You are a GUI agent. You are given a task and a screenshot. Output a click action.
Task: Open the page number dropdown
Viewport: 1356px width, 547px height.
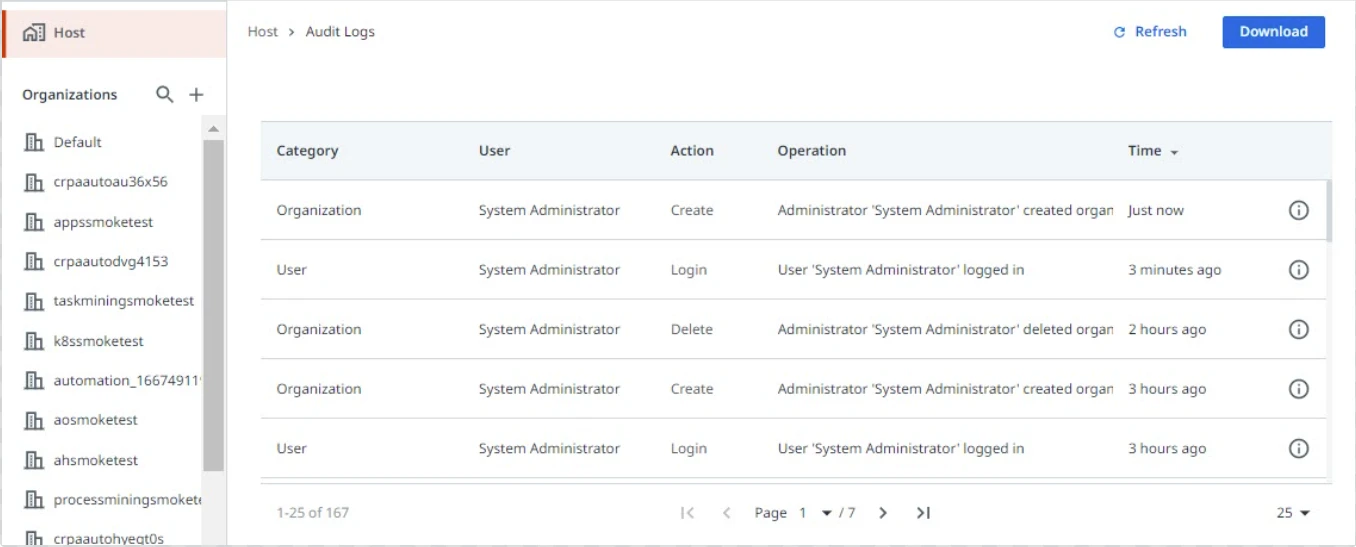[x=815, y=513]
